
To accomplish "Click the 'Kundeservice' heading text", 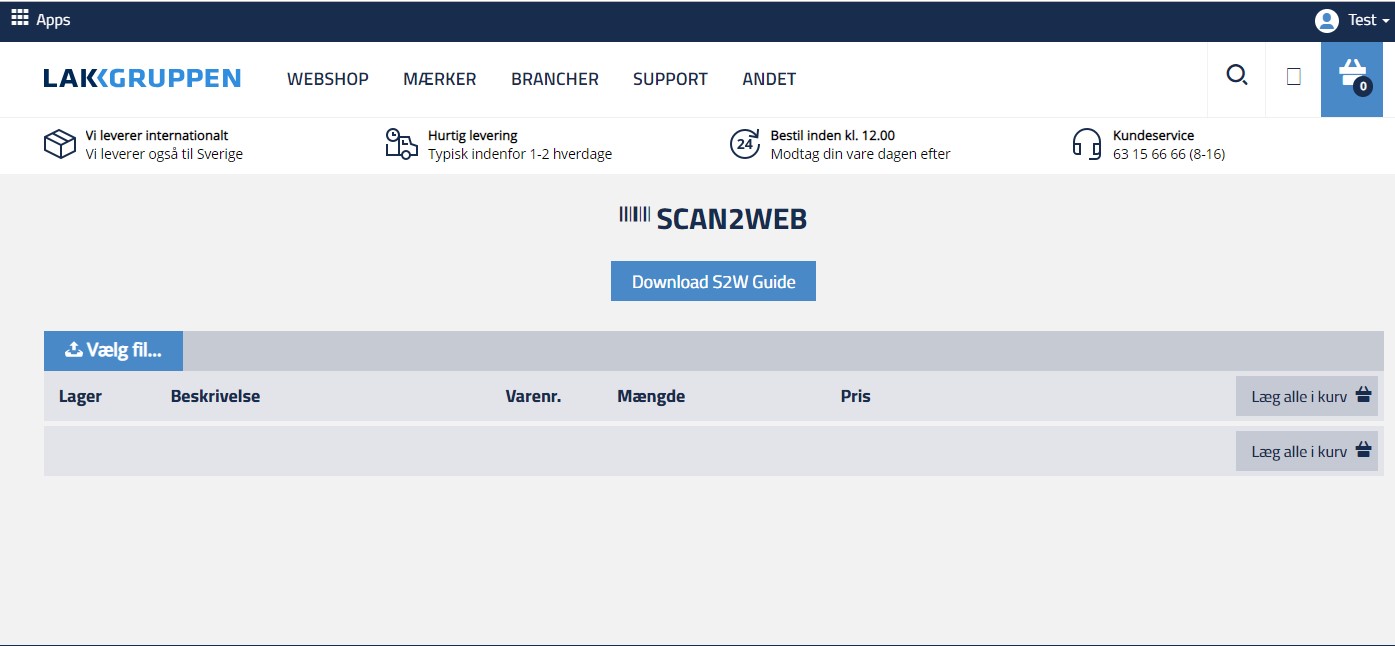I will point(1154,135).
